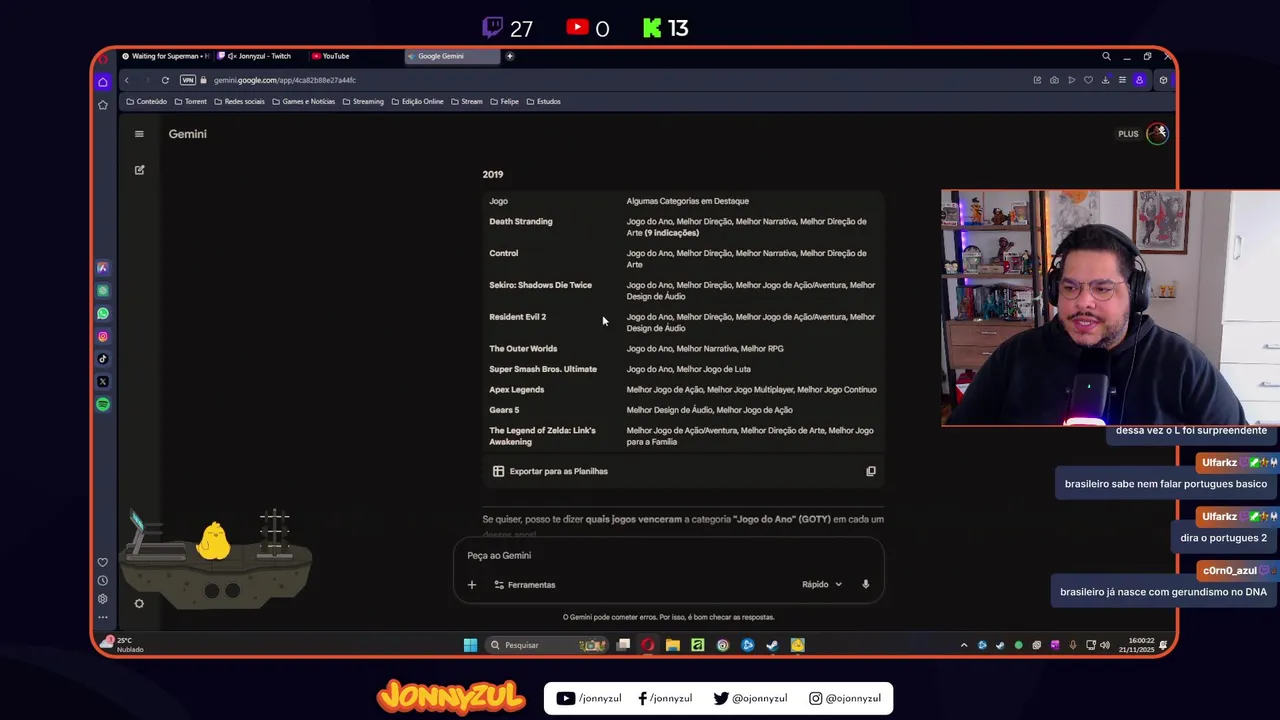Show hidden system tray icons chevron
The width and height of the screenshot is (1280, 720).
pos(964,645)
